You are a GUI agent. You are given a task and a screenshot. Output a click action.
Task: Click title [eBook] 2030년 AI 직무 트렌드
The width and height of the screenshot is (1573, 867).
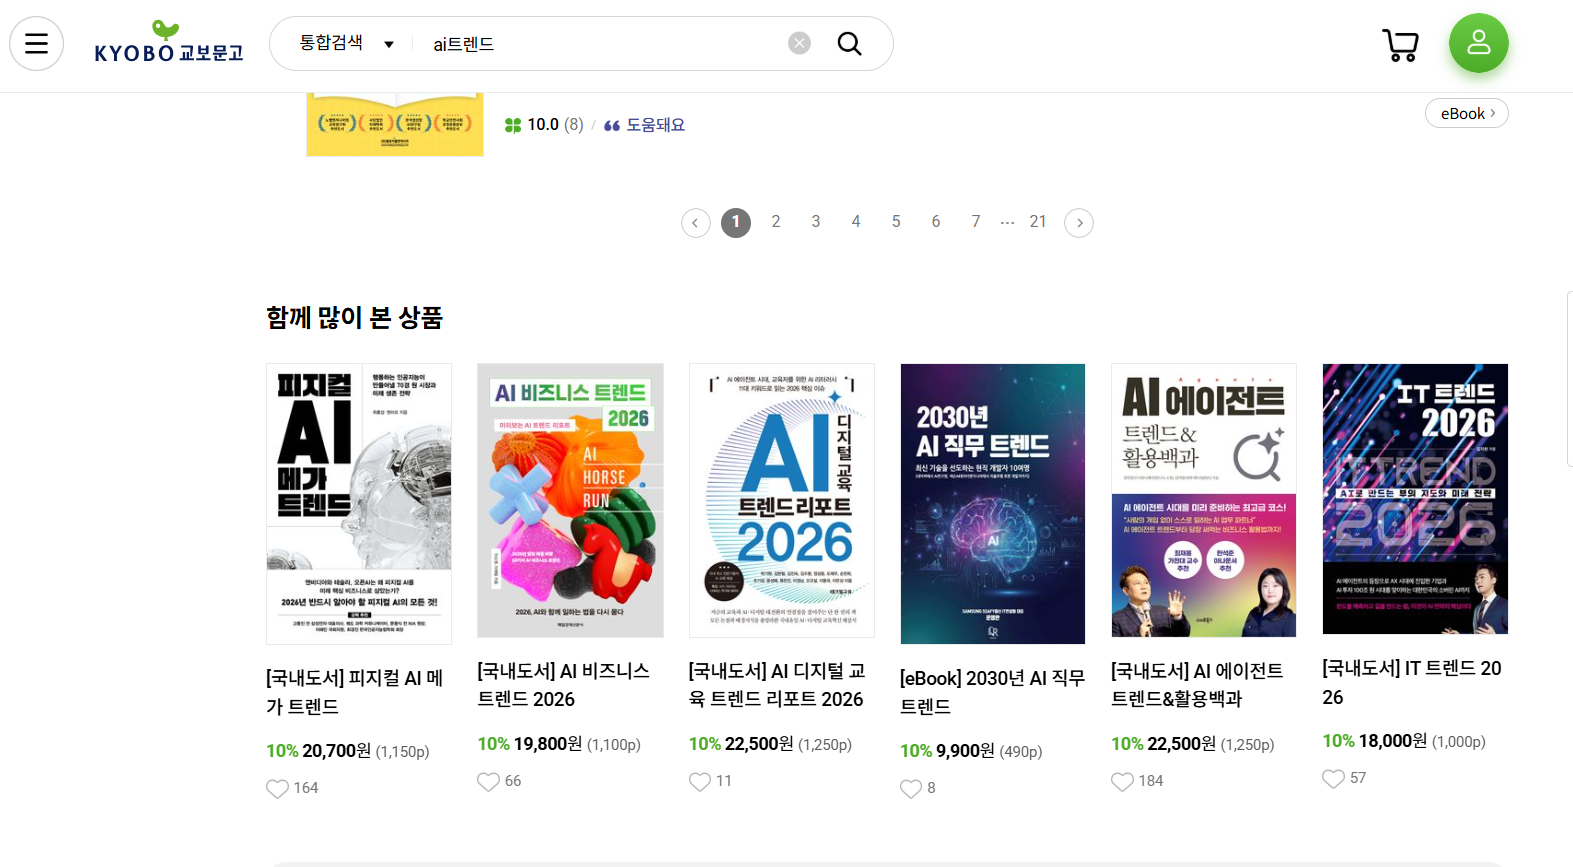pyautogui.click(x=992, y=692)
